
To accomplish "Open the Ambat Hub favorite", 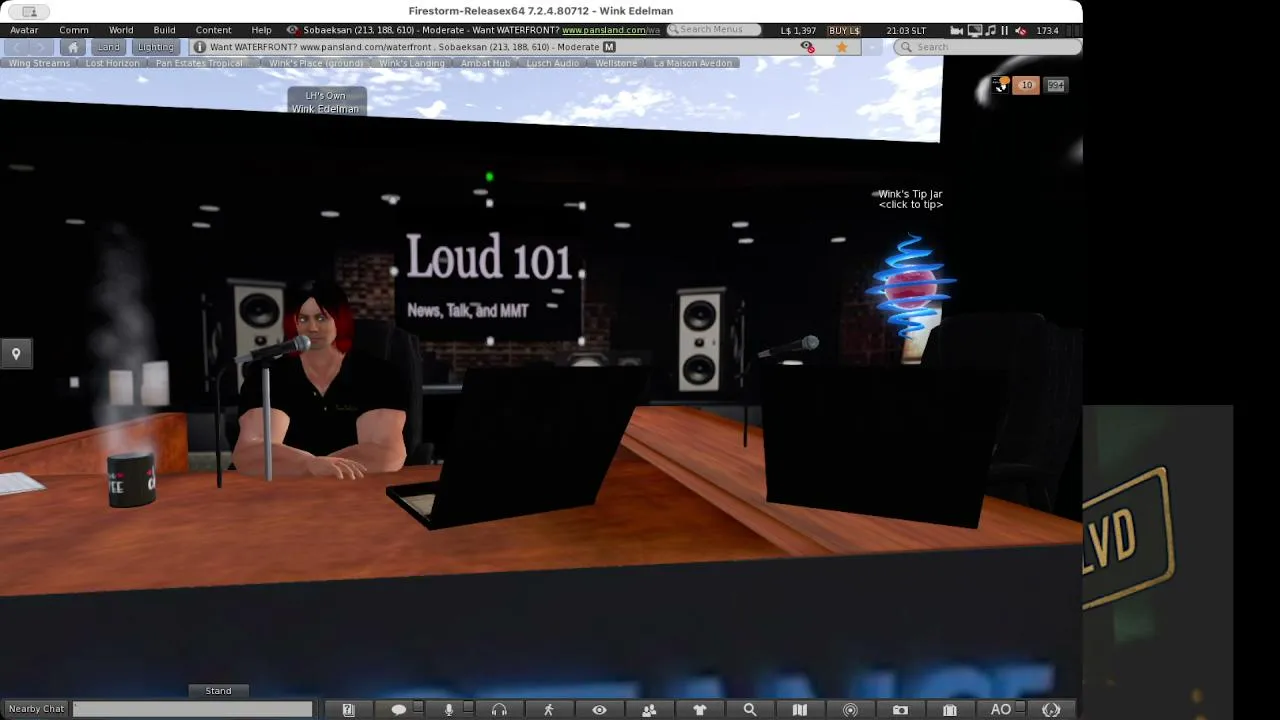I will click(485, 63).
